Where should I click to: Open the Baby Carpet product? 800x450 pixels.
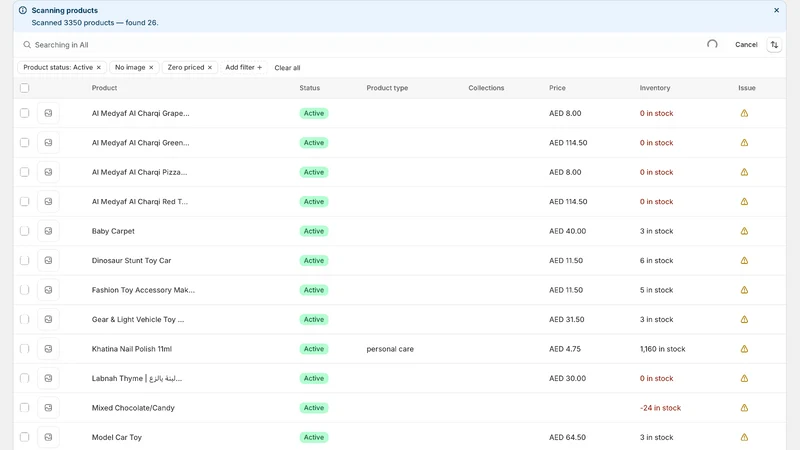pos(113,231)
